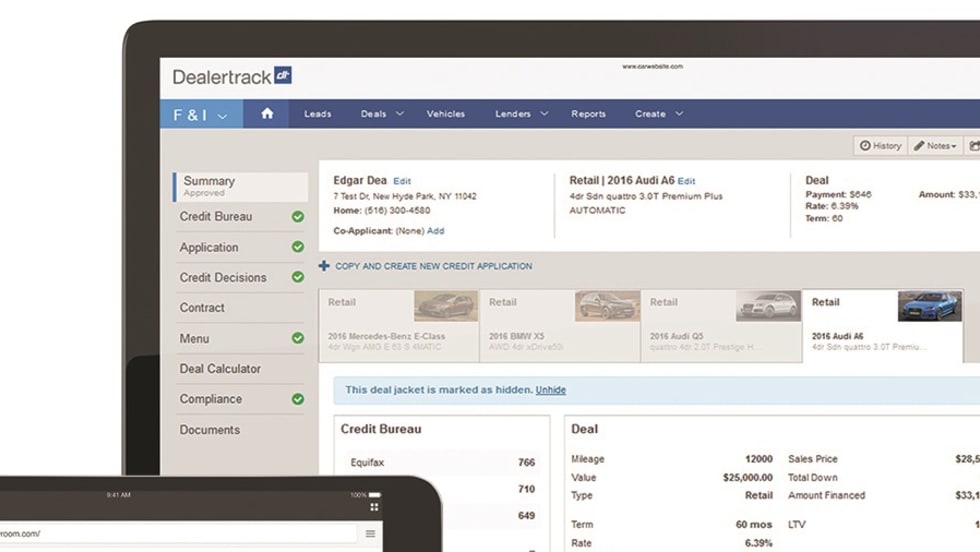
Task: Open the Reports menu item
Action: [588, 114]
